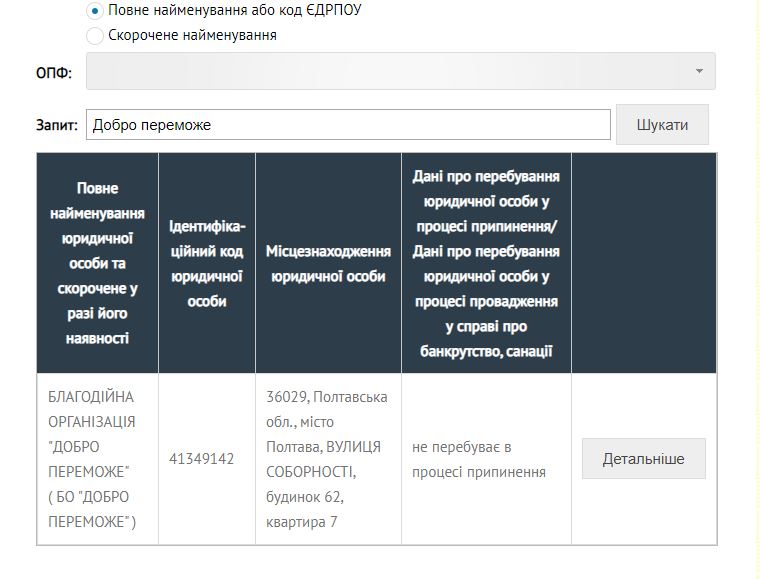Screen dimensions: 760x579
Task: Click the empty last column header cell
Action: coord(644,263)
